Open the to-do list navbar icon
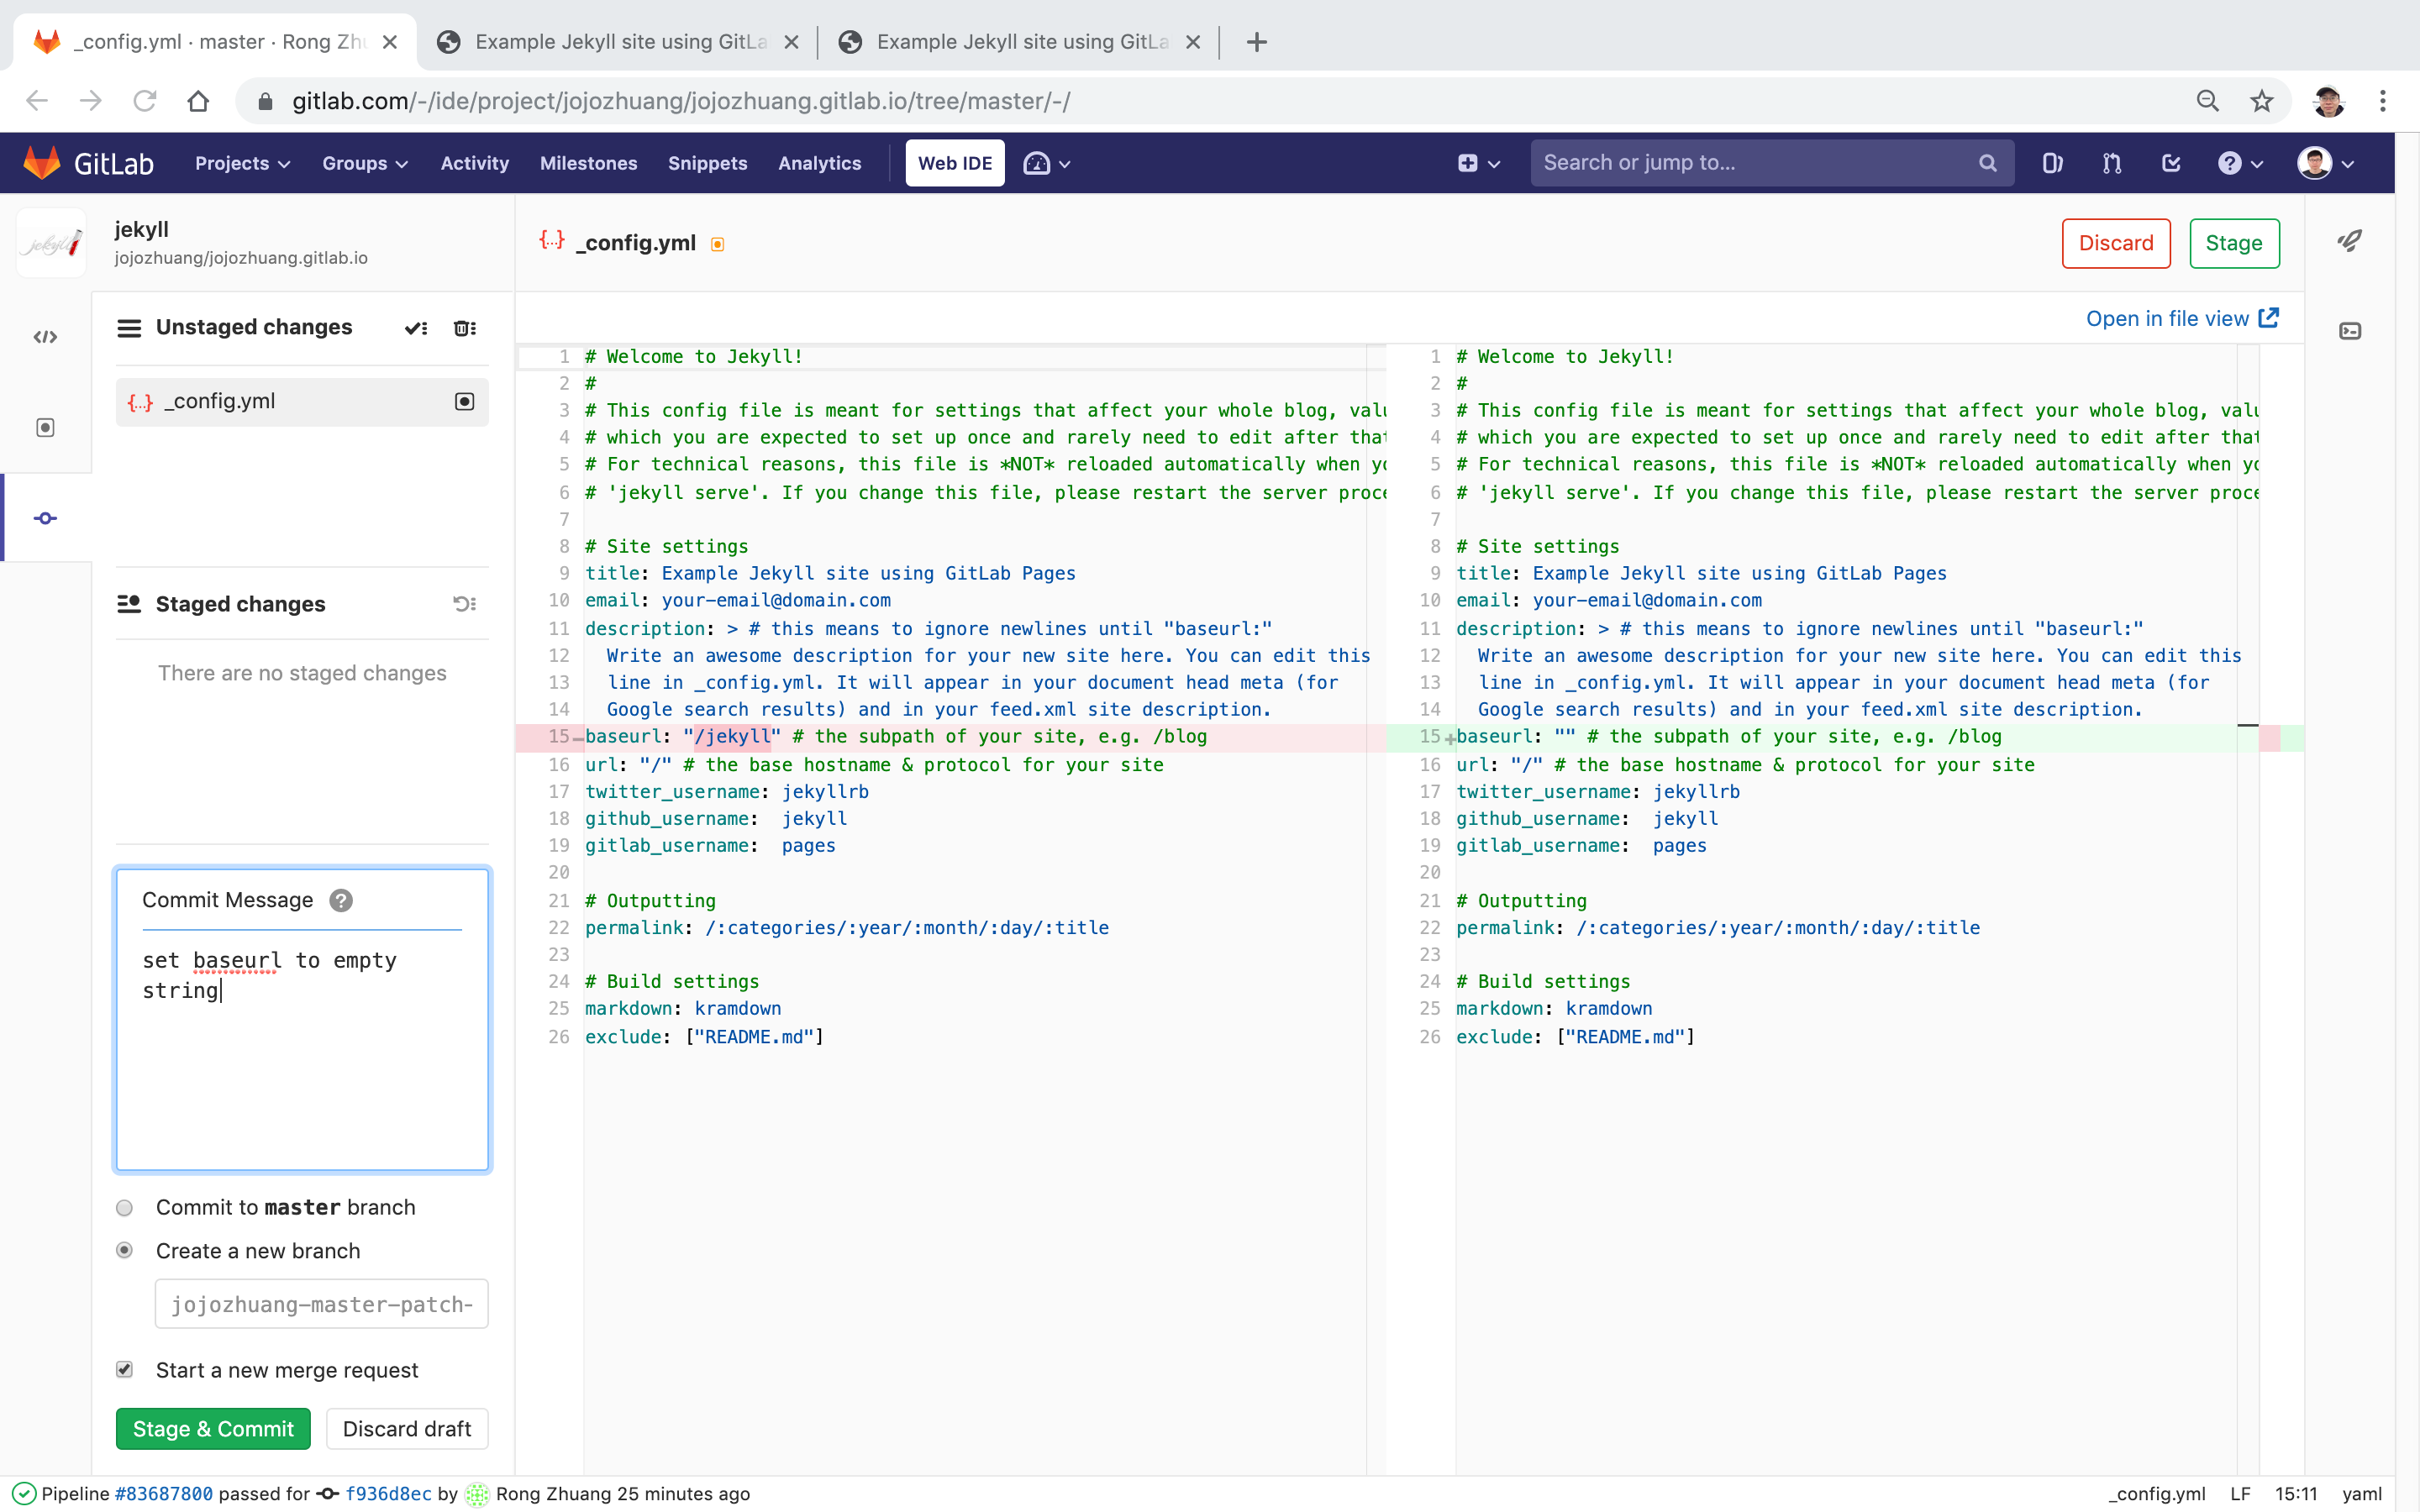 2171,163
